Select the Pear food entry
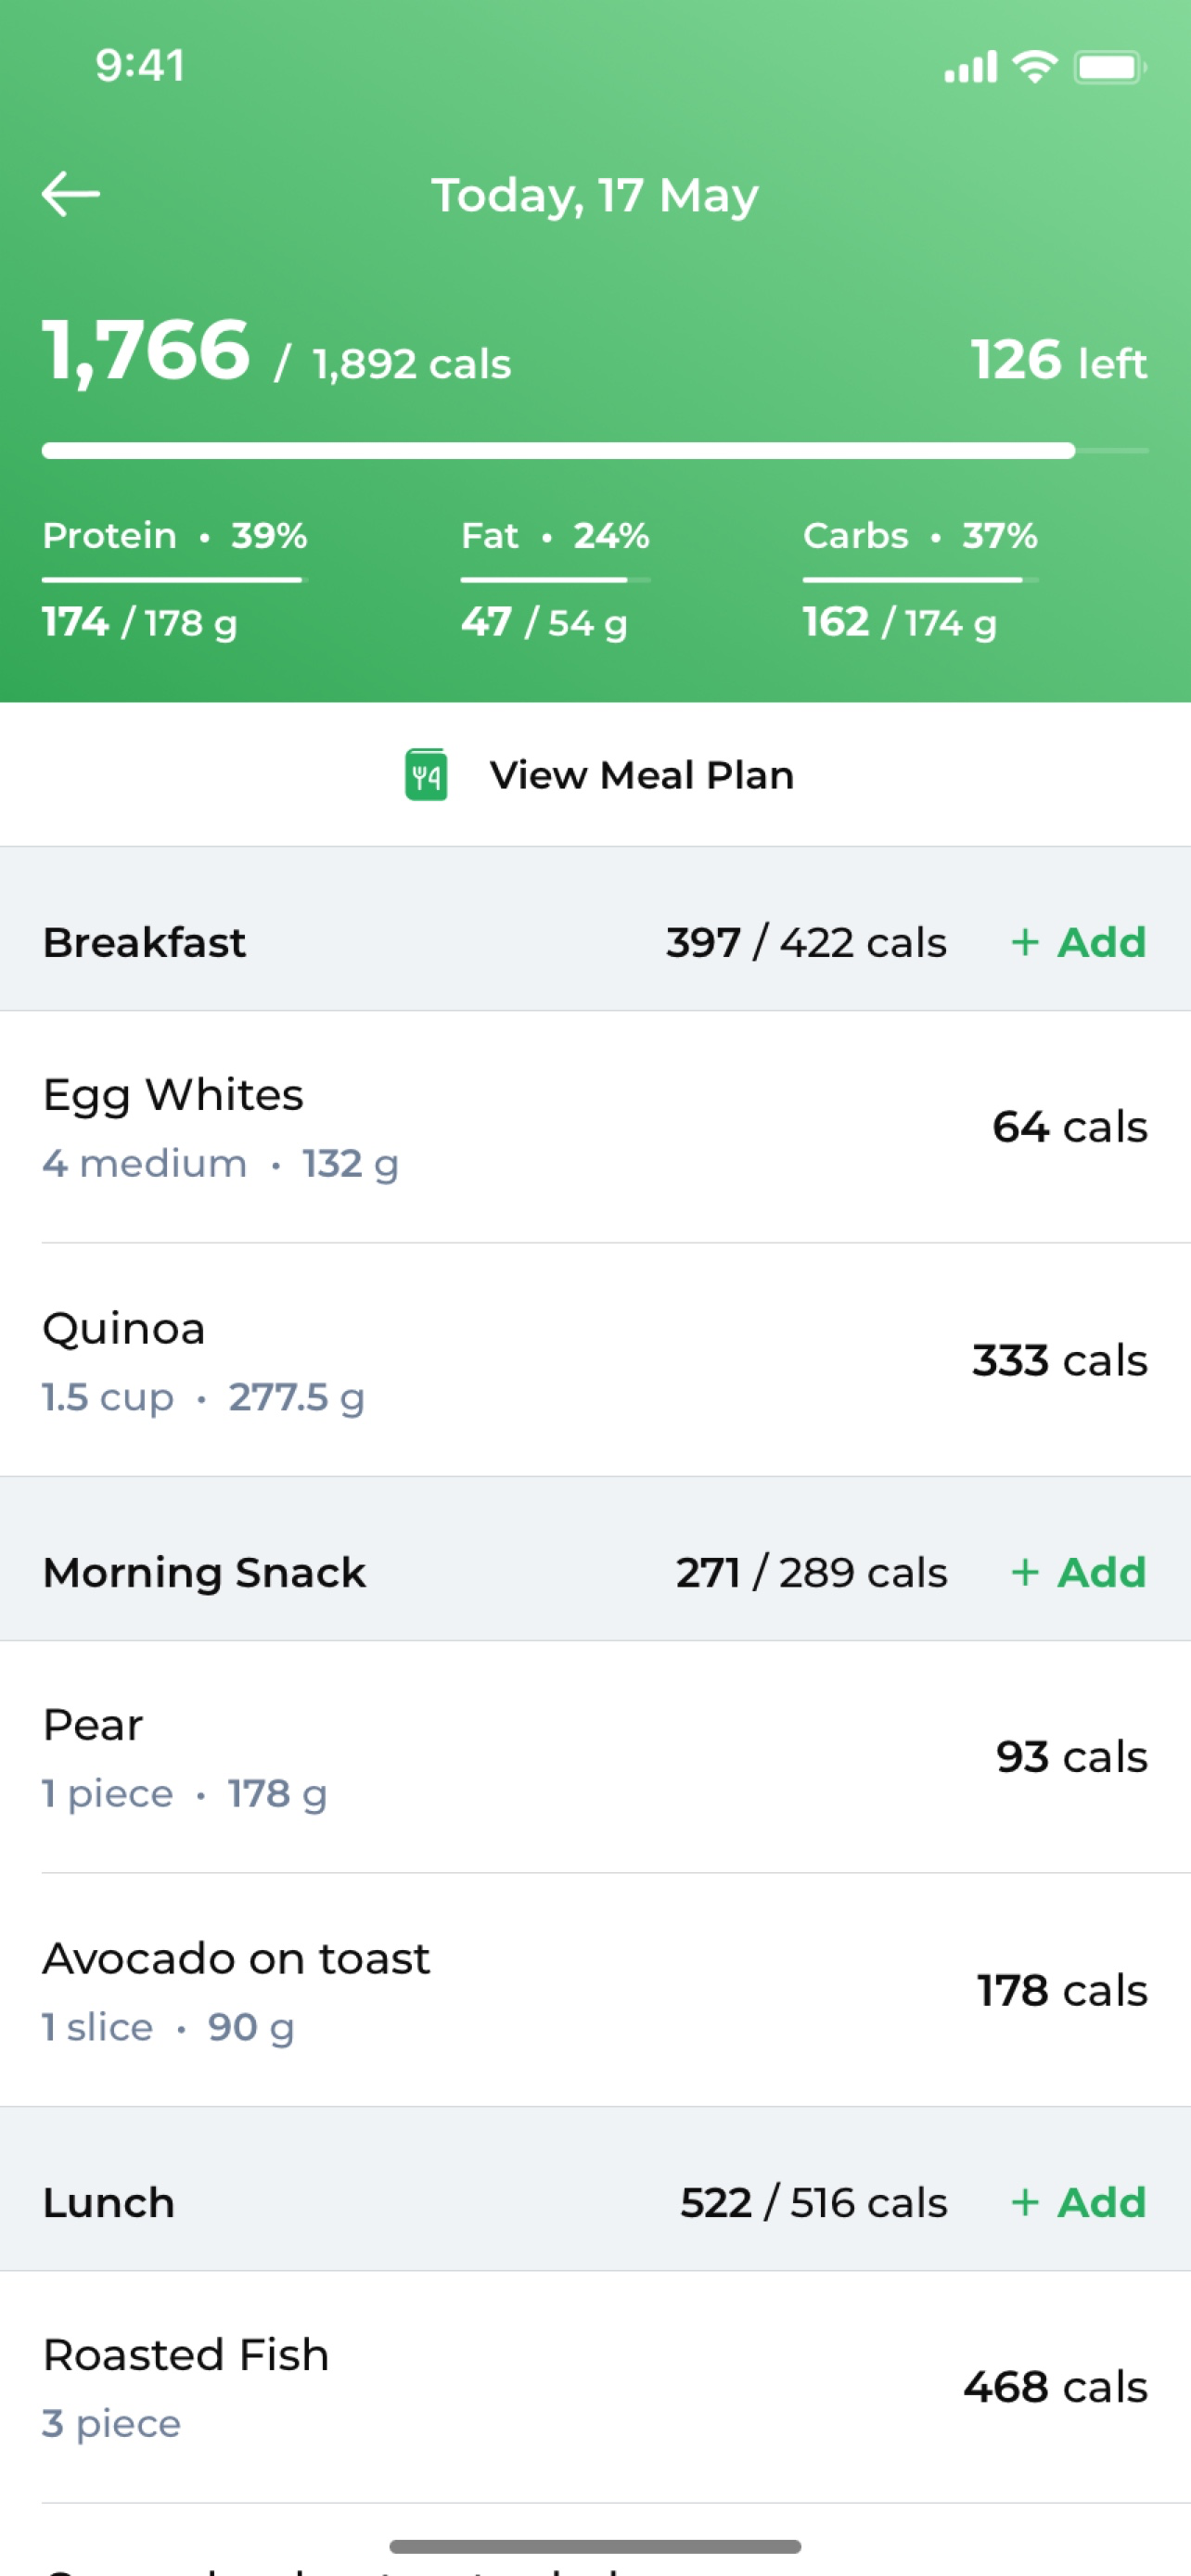Viewport: 1191px width, 2576px height. pyautogui.click(x=596, y=1757)
